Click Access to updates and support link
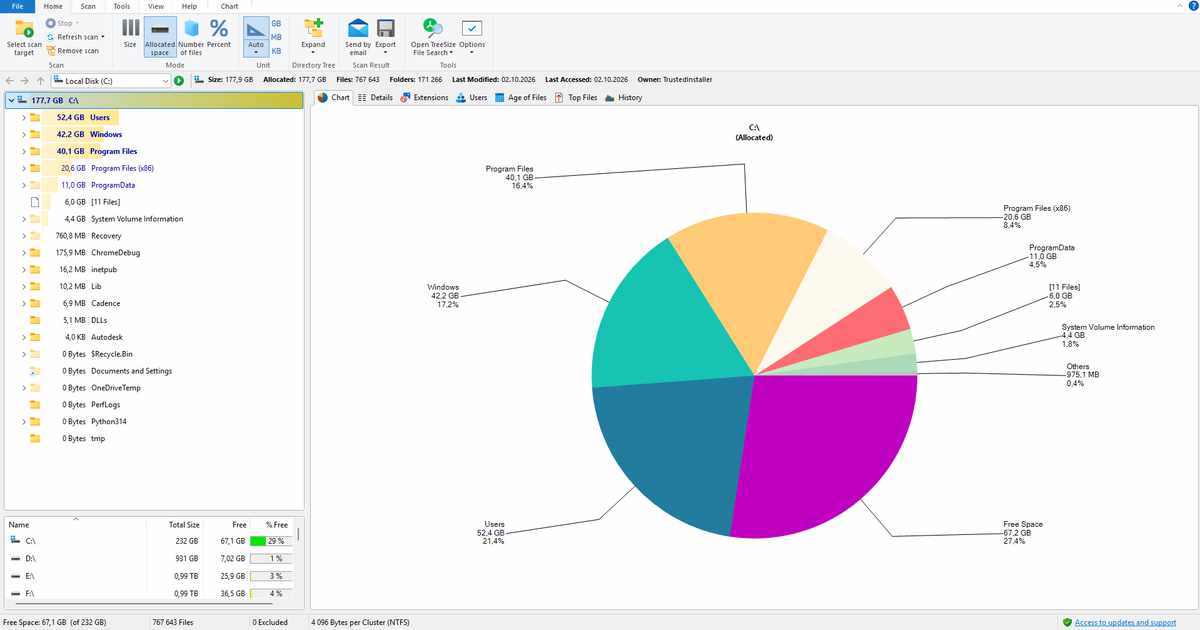 tap(1125, 623)
